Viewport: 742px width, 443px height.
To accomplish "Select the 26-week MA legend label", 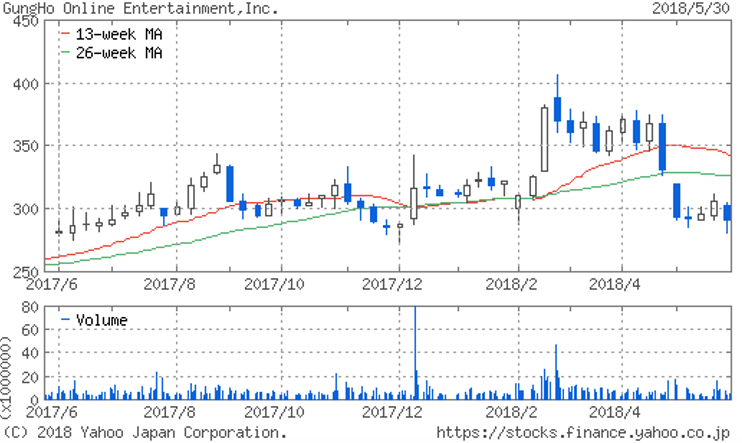I will click(x=120, y=50).
